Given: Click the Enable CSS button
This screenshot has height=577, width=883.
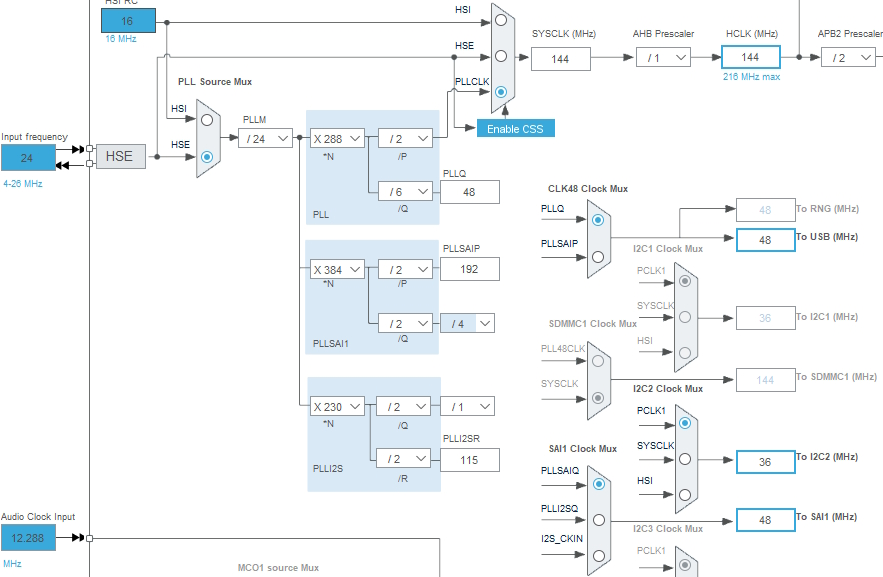Looking at the screenshot, I should tap(515, 128).
